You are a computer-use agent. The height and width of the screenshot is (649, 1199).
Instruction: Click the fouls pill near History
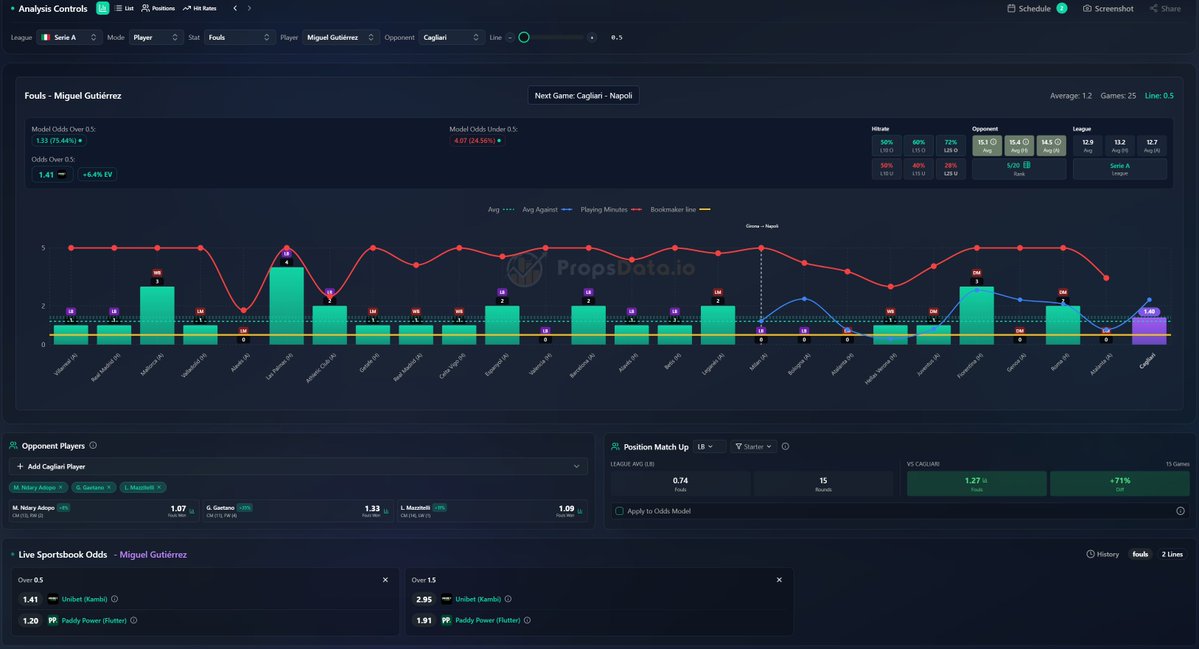click(1140, 554)
